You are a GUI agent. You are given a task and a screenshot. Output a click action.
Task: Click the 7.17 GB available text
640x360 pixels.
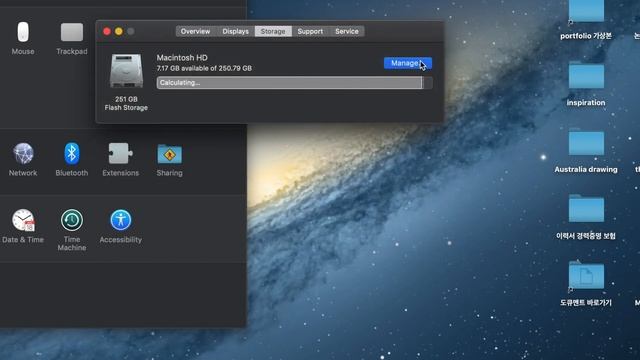point(204,68)
